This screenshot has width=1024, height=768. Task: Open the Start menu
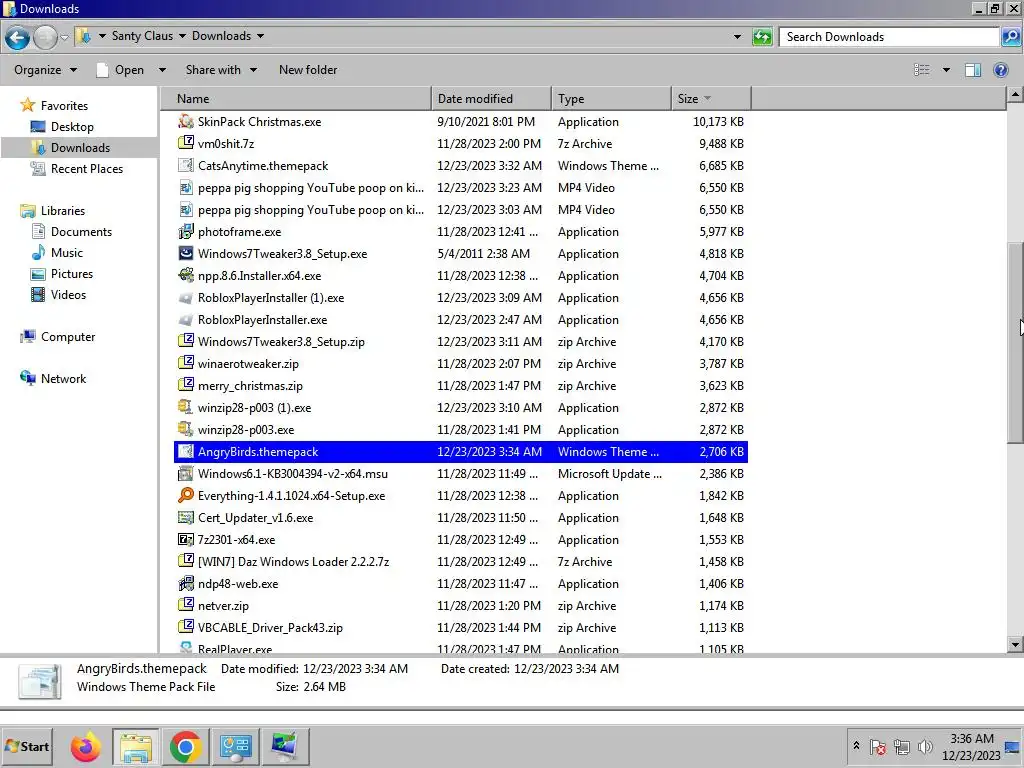coord(27,746)
